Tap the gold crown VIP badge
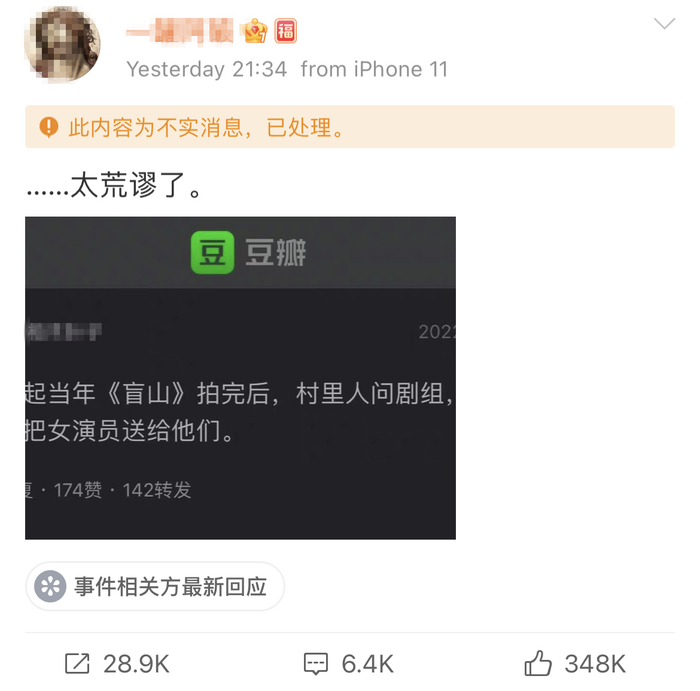The width and height of the screenshot is (700, 691). (x=255, y=31)
